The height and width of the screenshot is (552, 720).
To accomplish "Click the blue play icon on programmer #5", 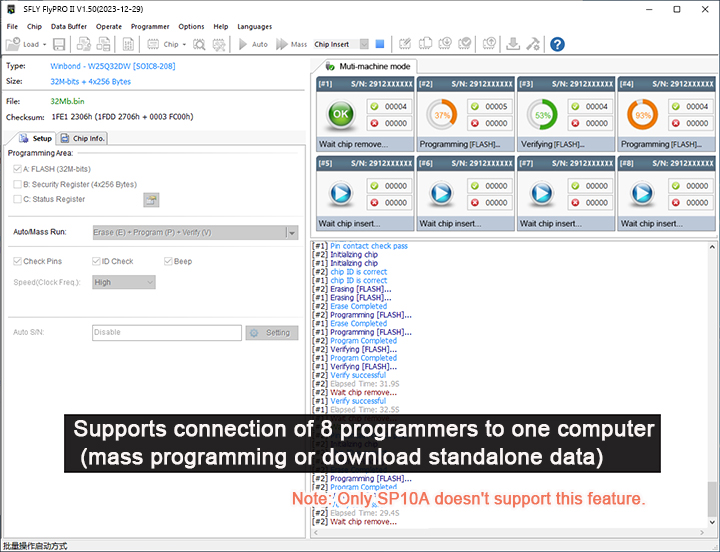I will pyautogui.click(x=341, y=194).
